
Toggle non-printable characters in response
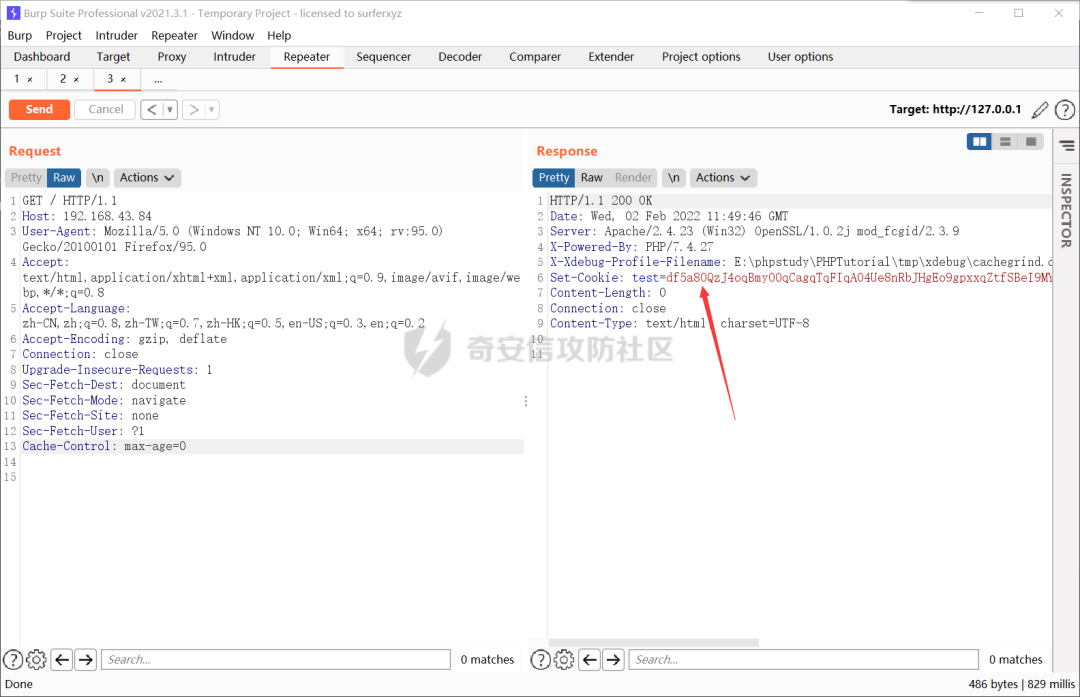tap(674, 178)
